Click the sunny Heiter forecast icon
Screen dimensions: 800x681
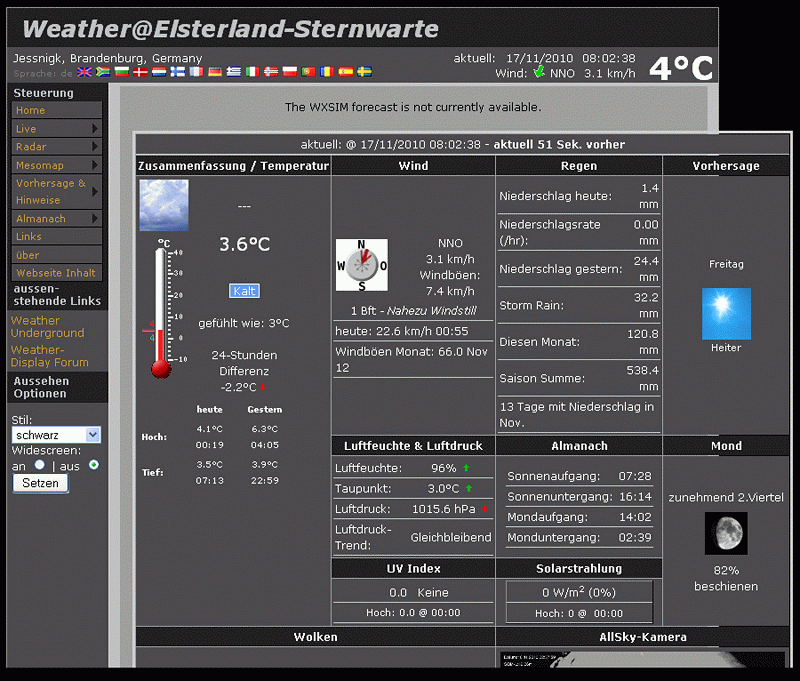click(726, 313)
